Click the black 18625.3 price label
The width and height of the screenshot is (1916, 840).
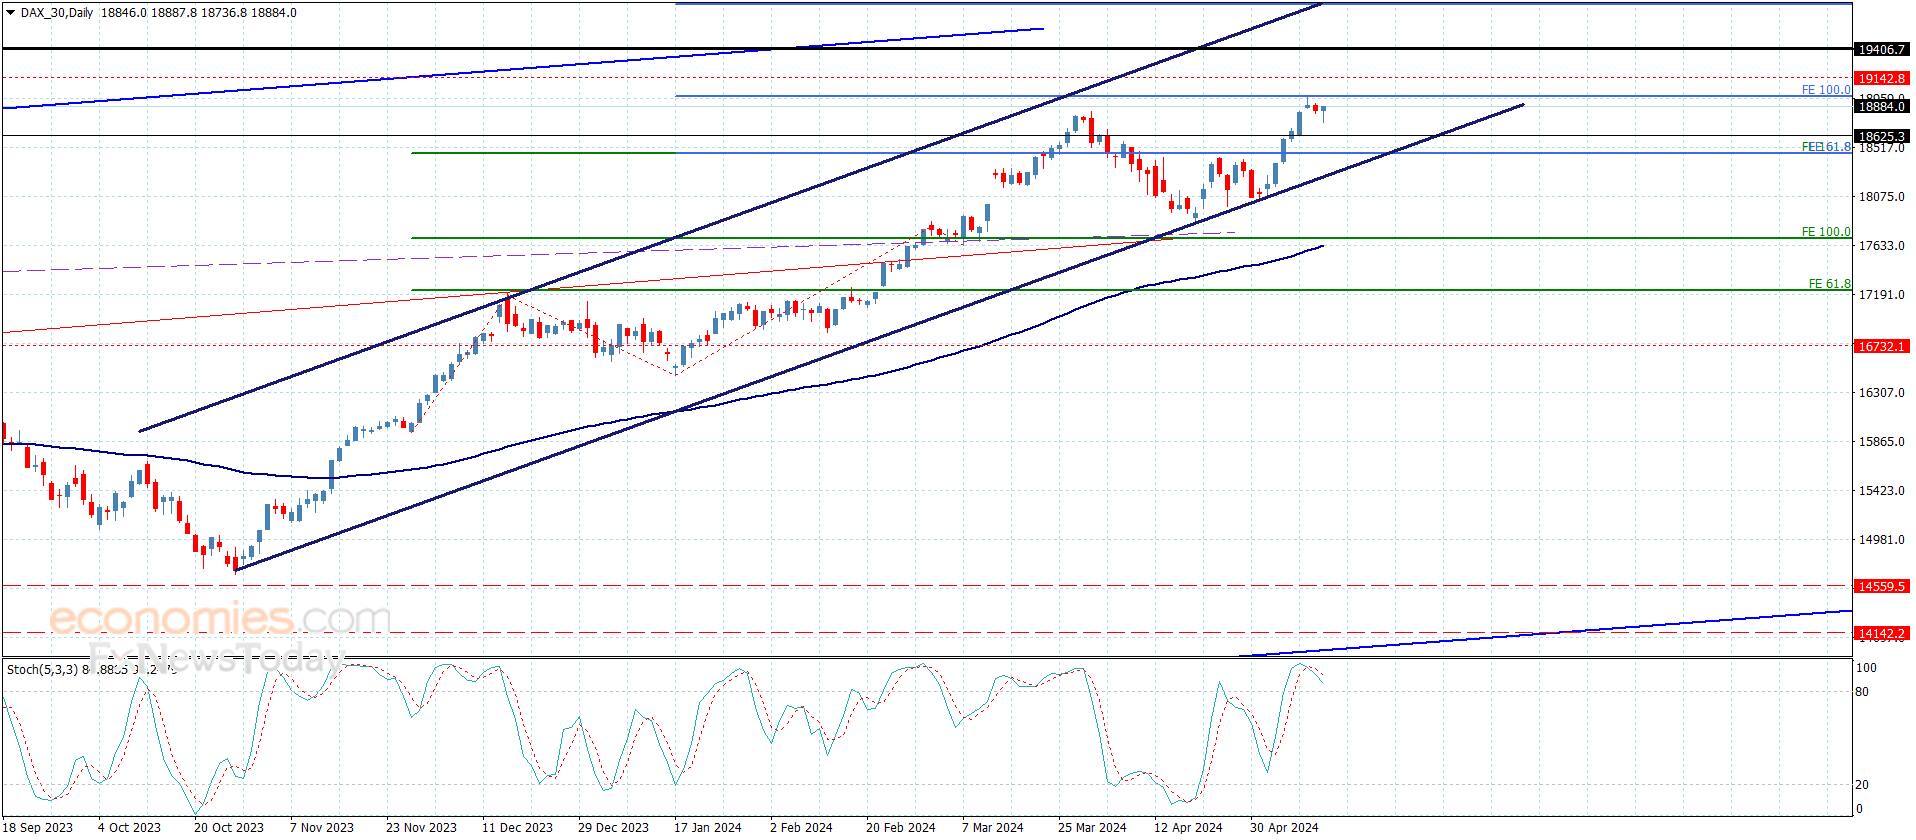(x=1881, y=136)
